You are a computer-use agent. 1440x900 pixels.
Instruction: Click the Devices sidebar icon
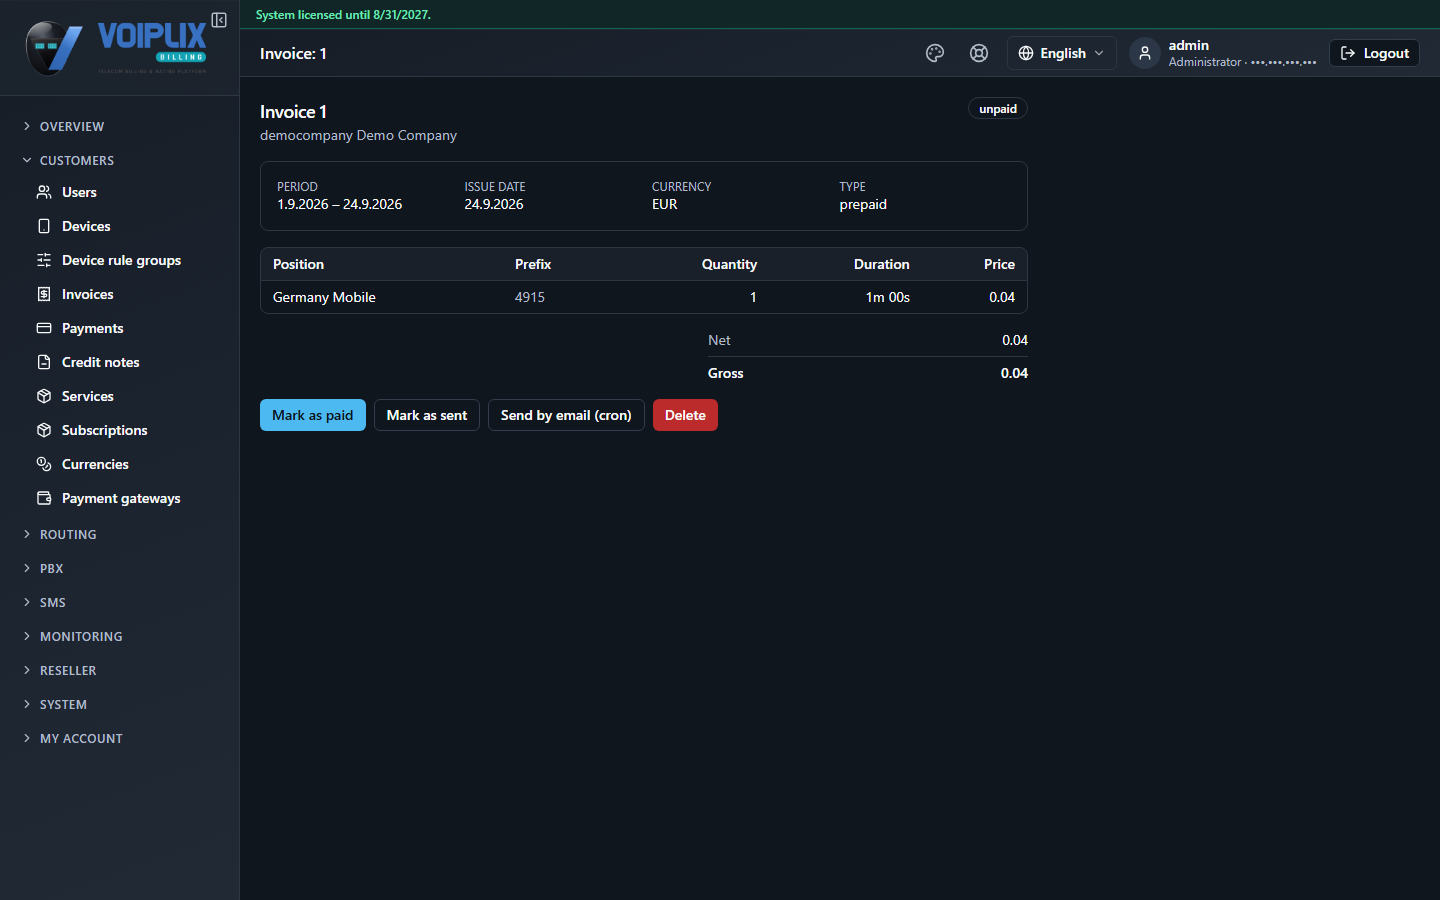click(x=44, y=226)
